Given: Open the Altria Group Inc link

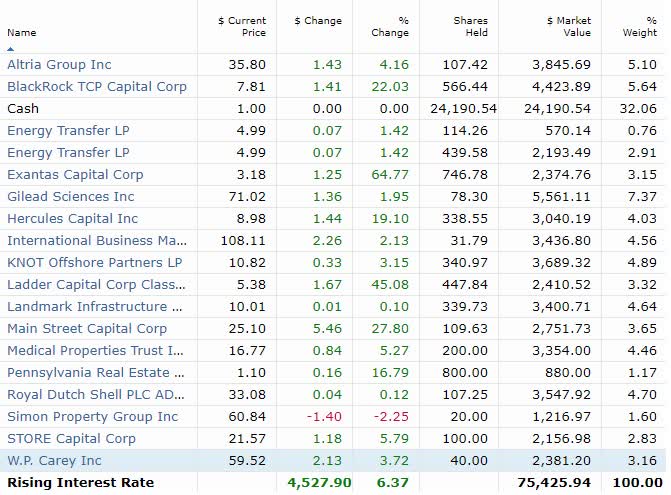Looking at the screenshot, I should click(x=59, y=64).
